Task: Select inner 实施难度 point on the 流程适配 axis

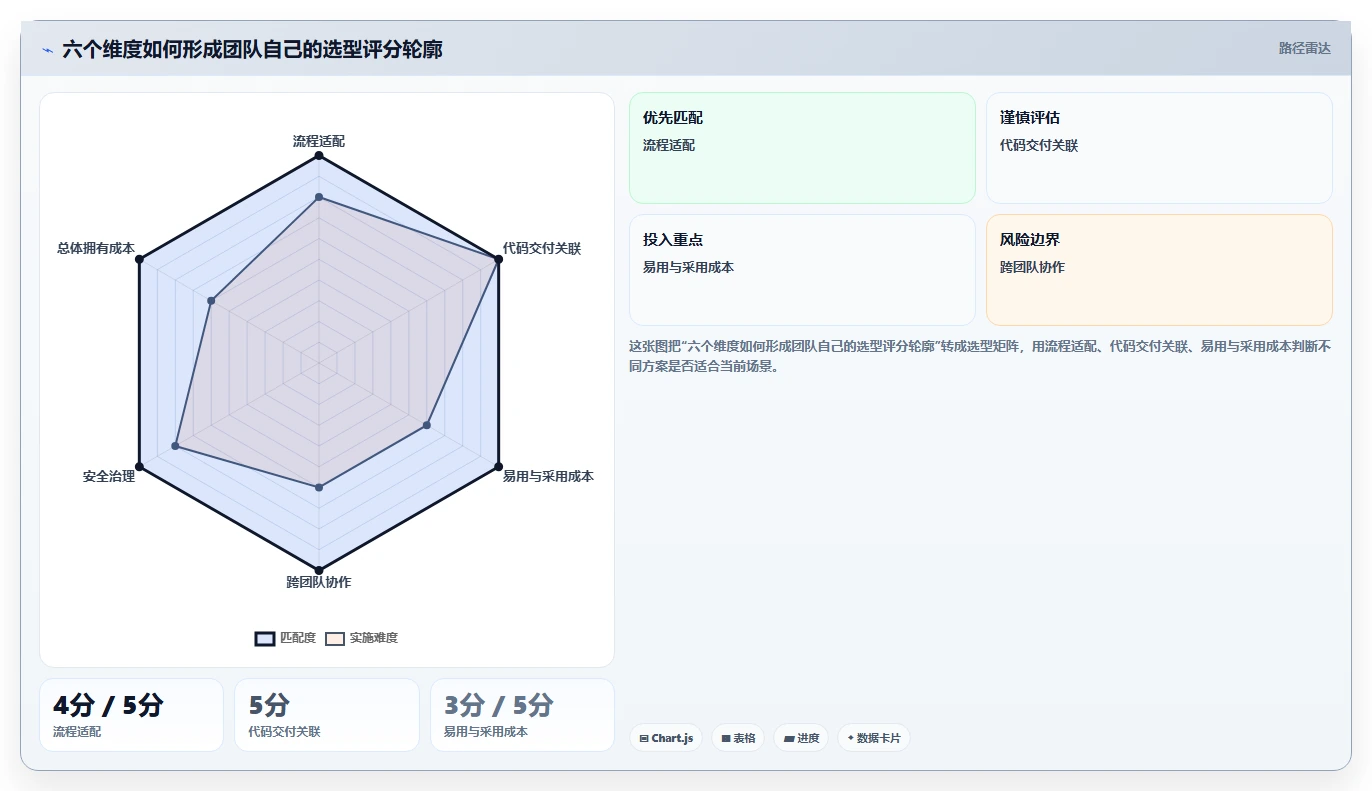Action: [319, 197]
